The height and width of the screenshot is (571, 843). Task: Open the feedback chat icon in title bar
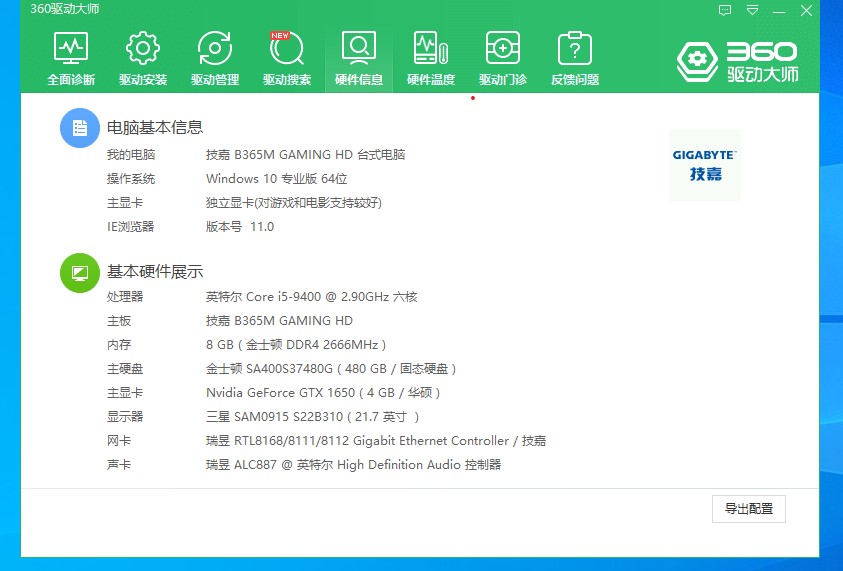coord(725,10)
